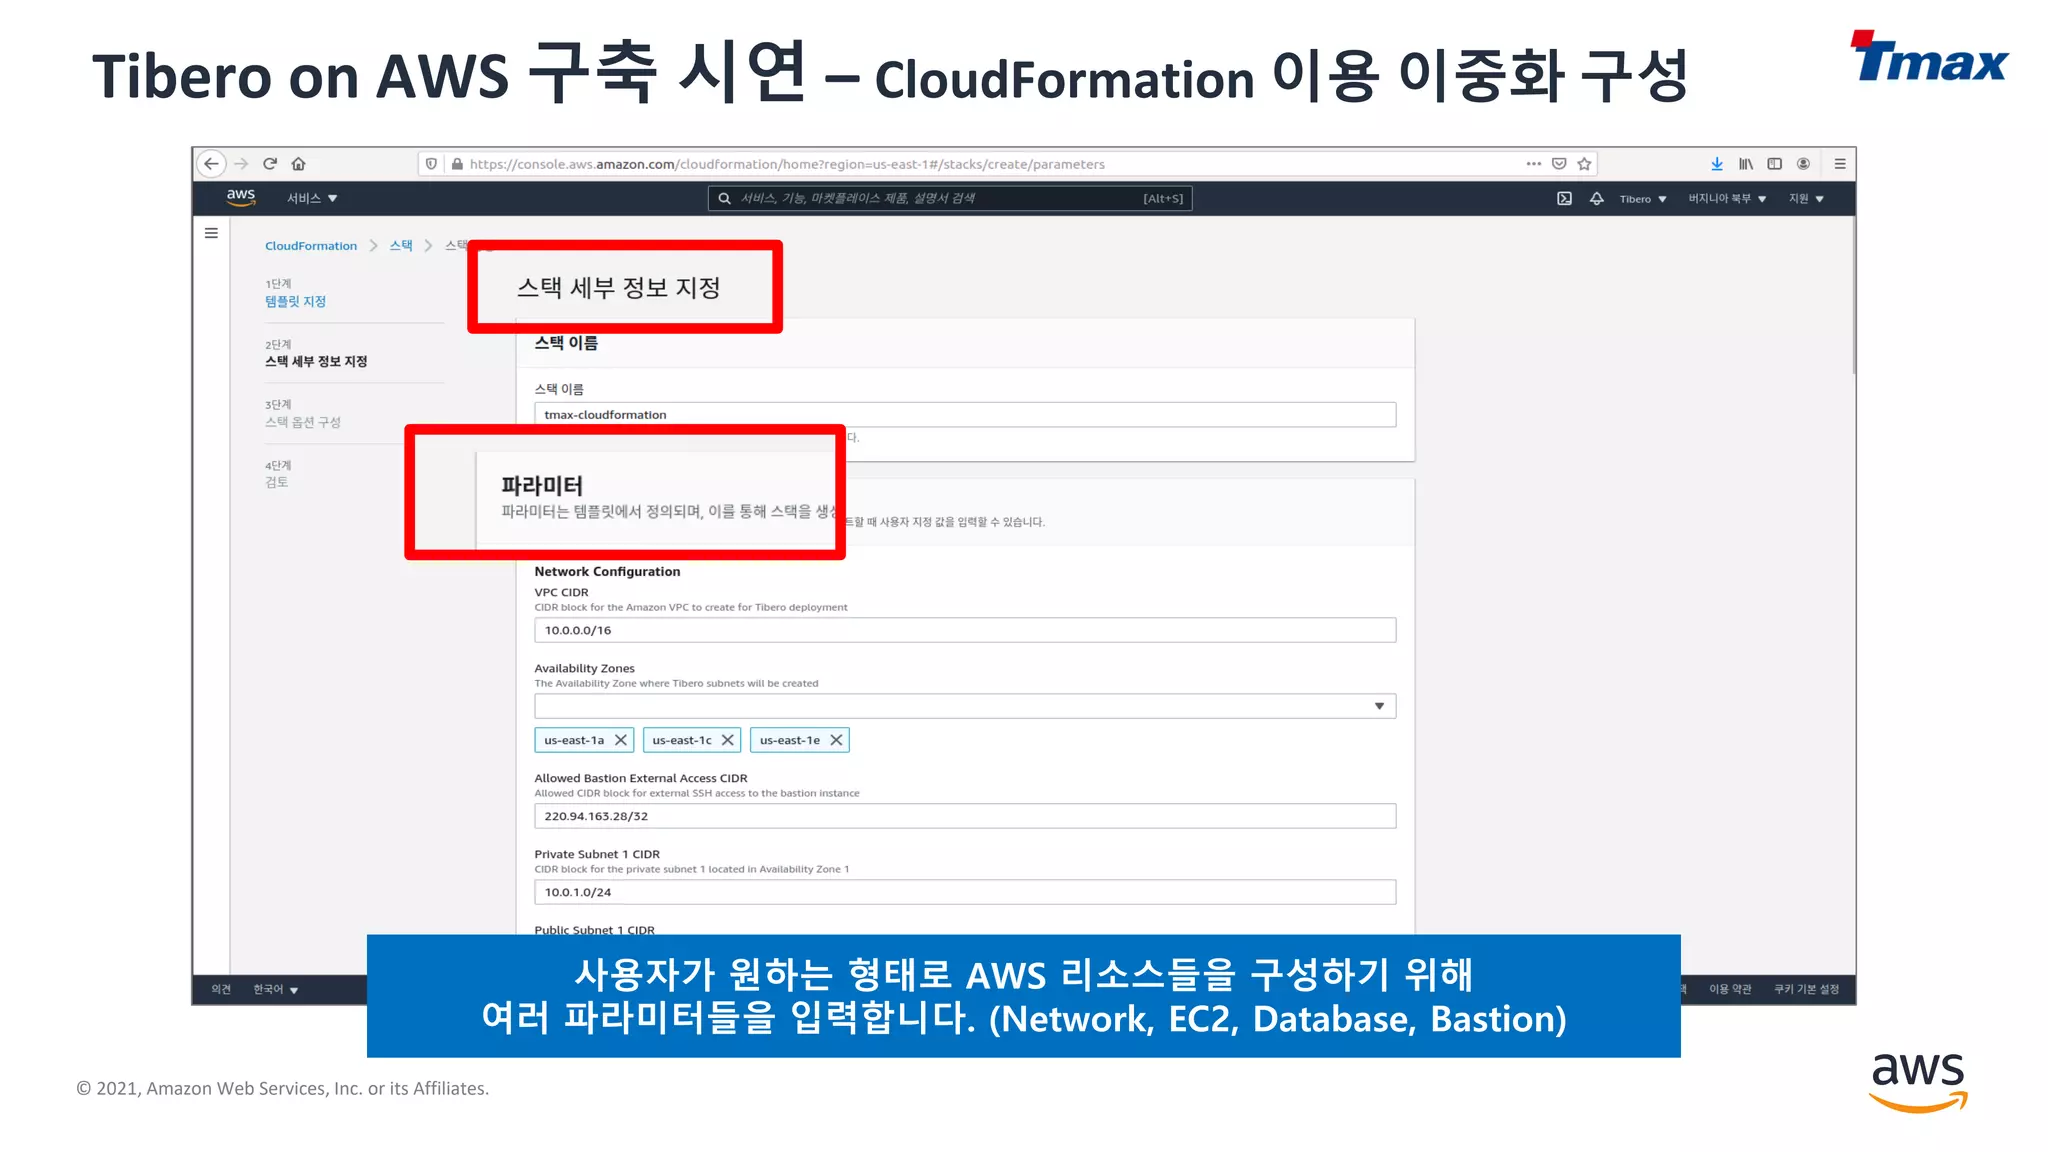Viewport: 2048px width, 1152px height.
Task: Click the AWS services search field
Action: [x=950, y=199]
